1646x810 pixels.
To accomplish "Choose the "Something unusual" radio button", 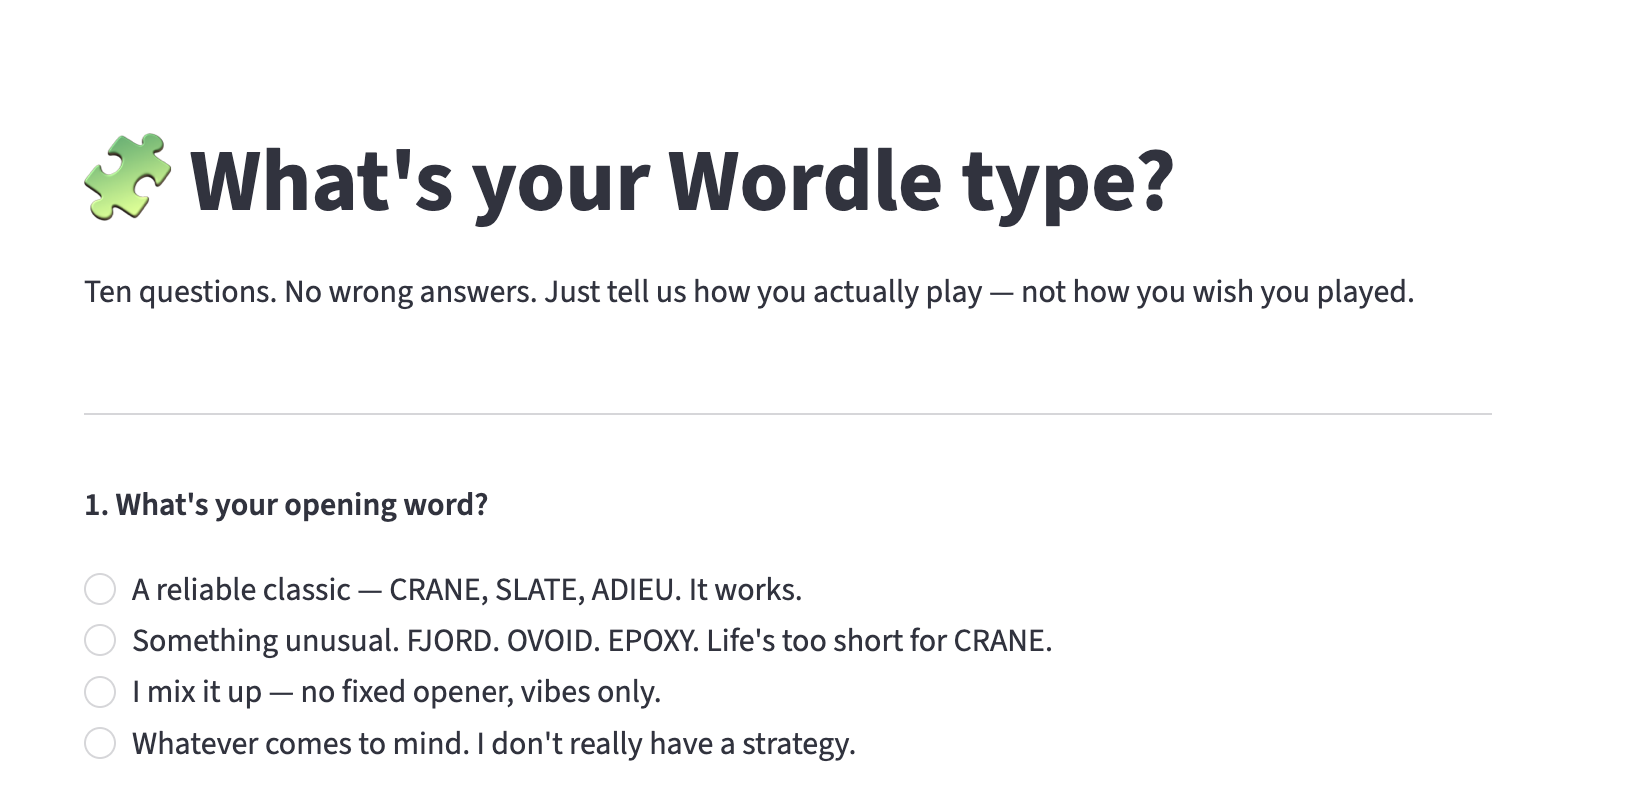I will [100, 640].
